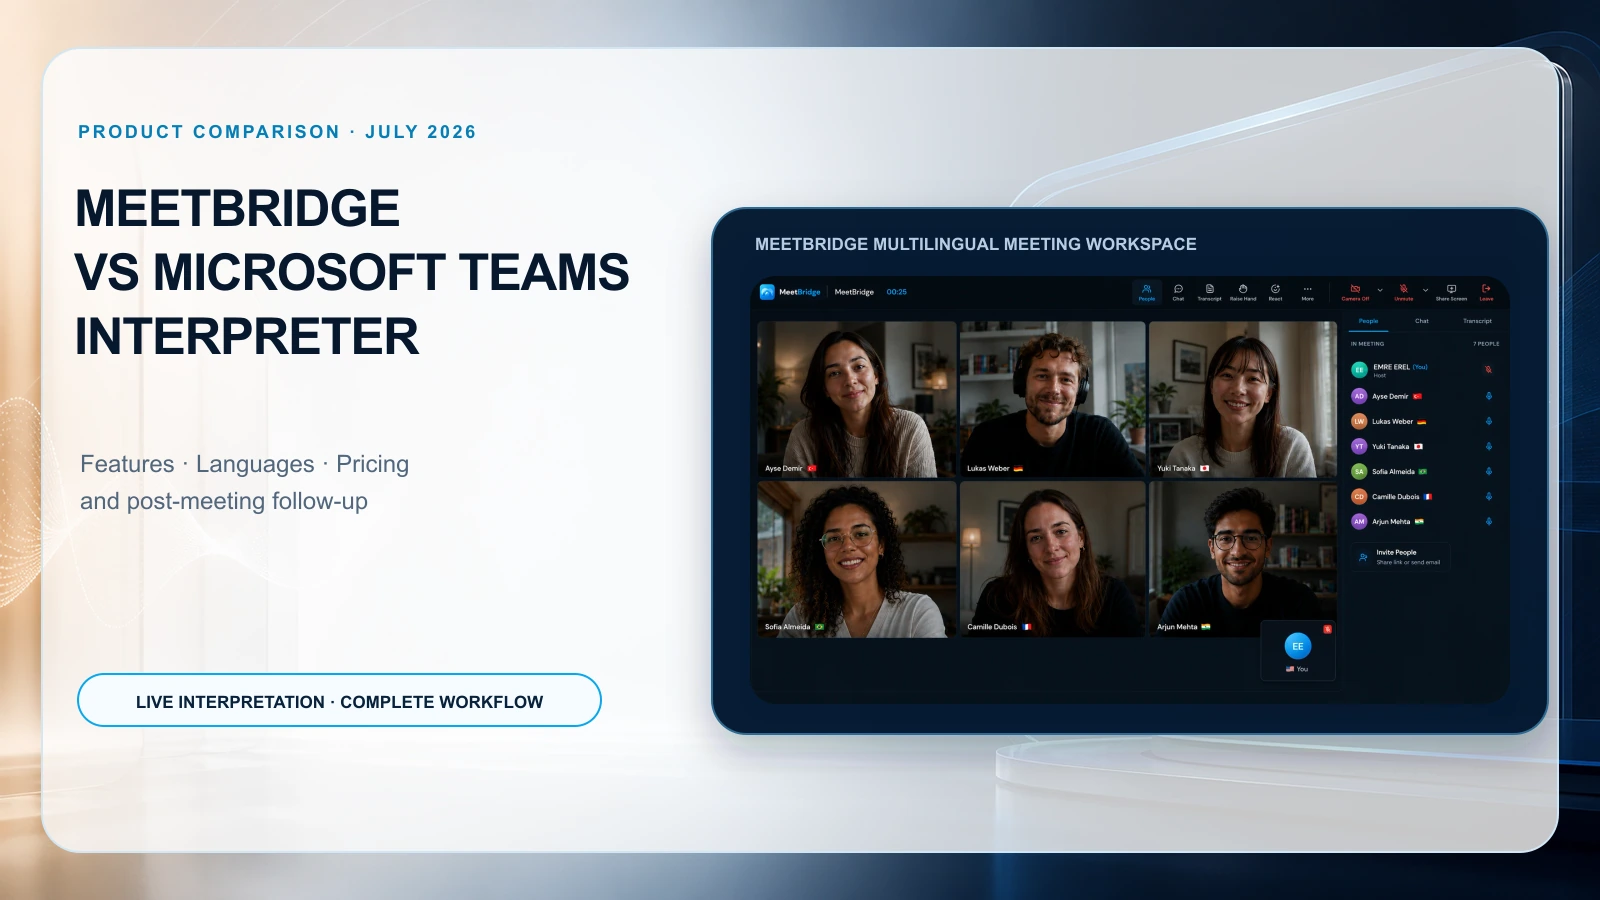Click Camille Dubois's microphone icon in list

[x=1488, y=496]
